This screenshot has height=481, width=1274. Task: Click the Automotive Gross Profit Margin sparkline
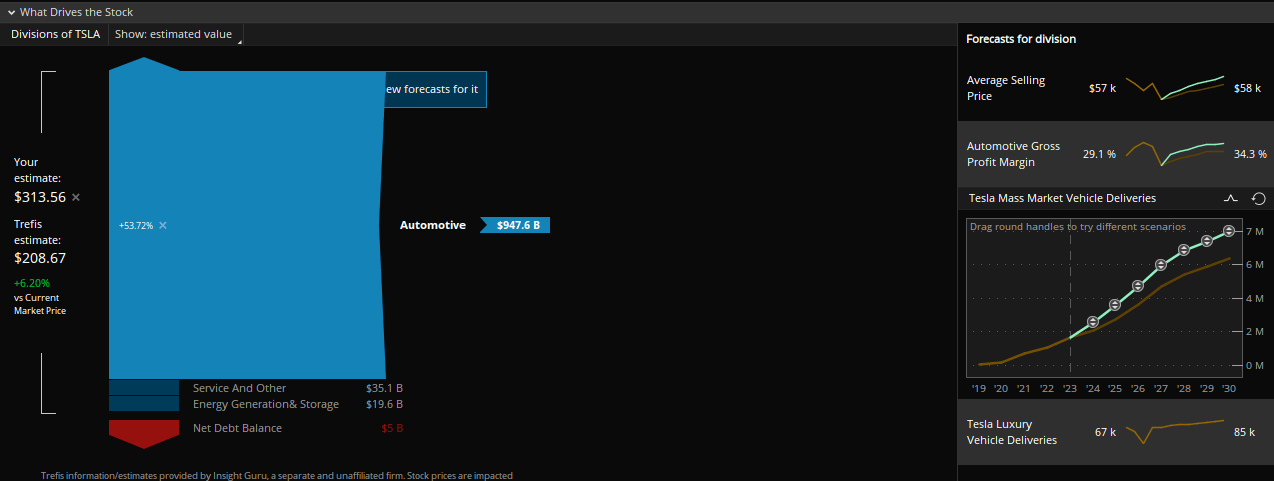pos(1175,154)
